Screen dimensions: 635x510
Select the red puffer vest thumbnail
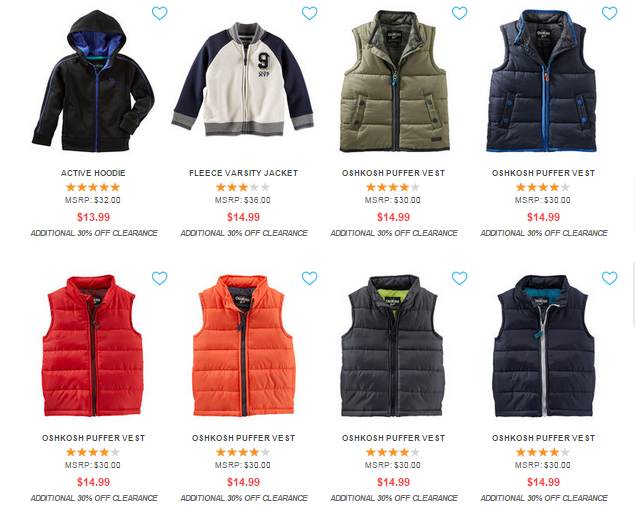(x=93, y=346)
